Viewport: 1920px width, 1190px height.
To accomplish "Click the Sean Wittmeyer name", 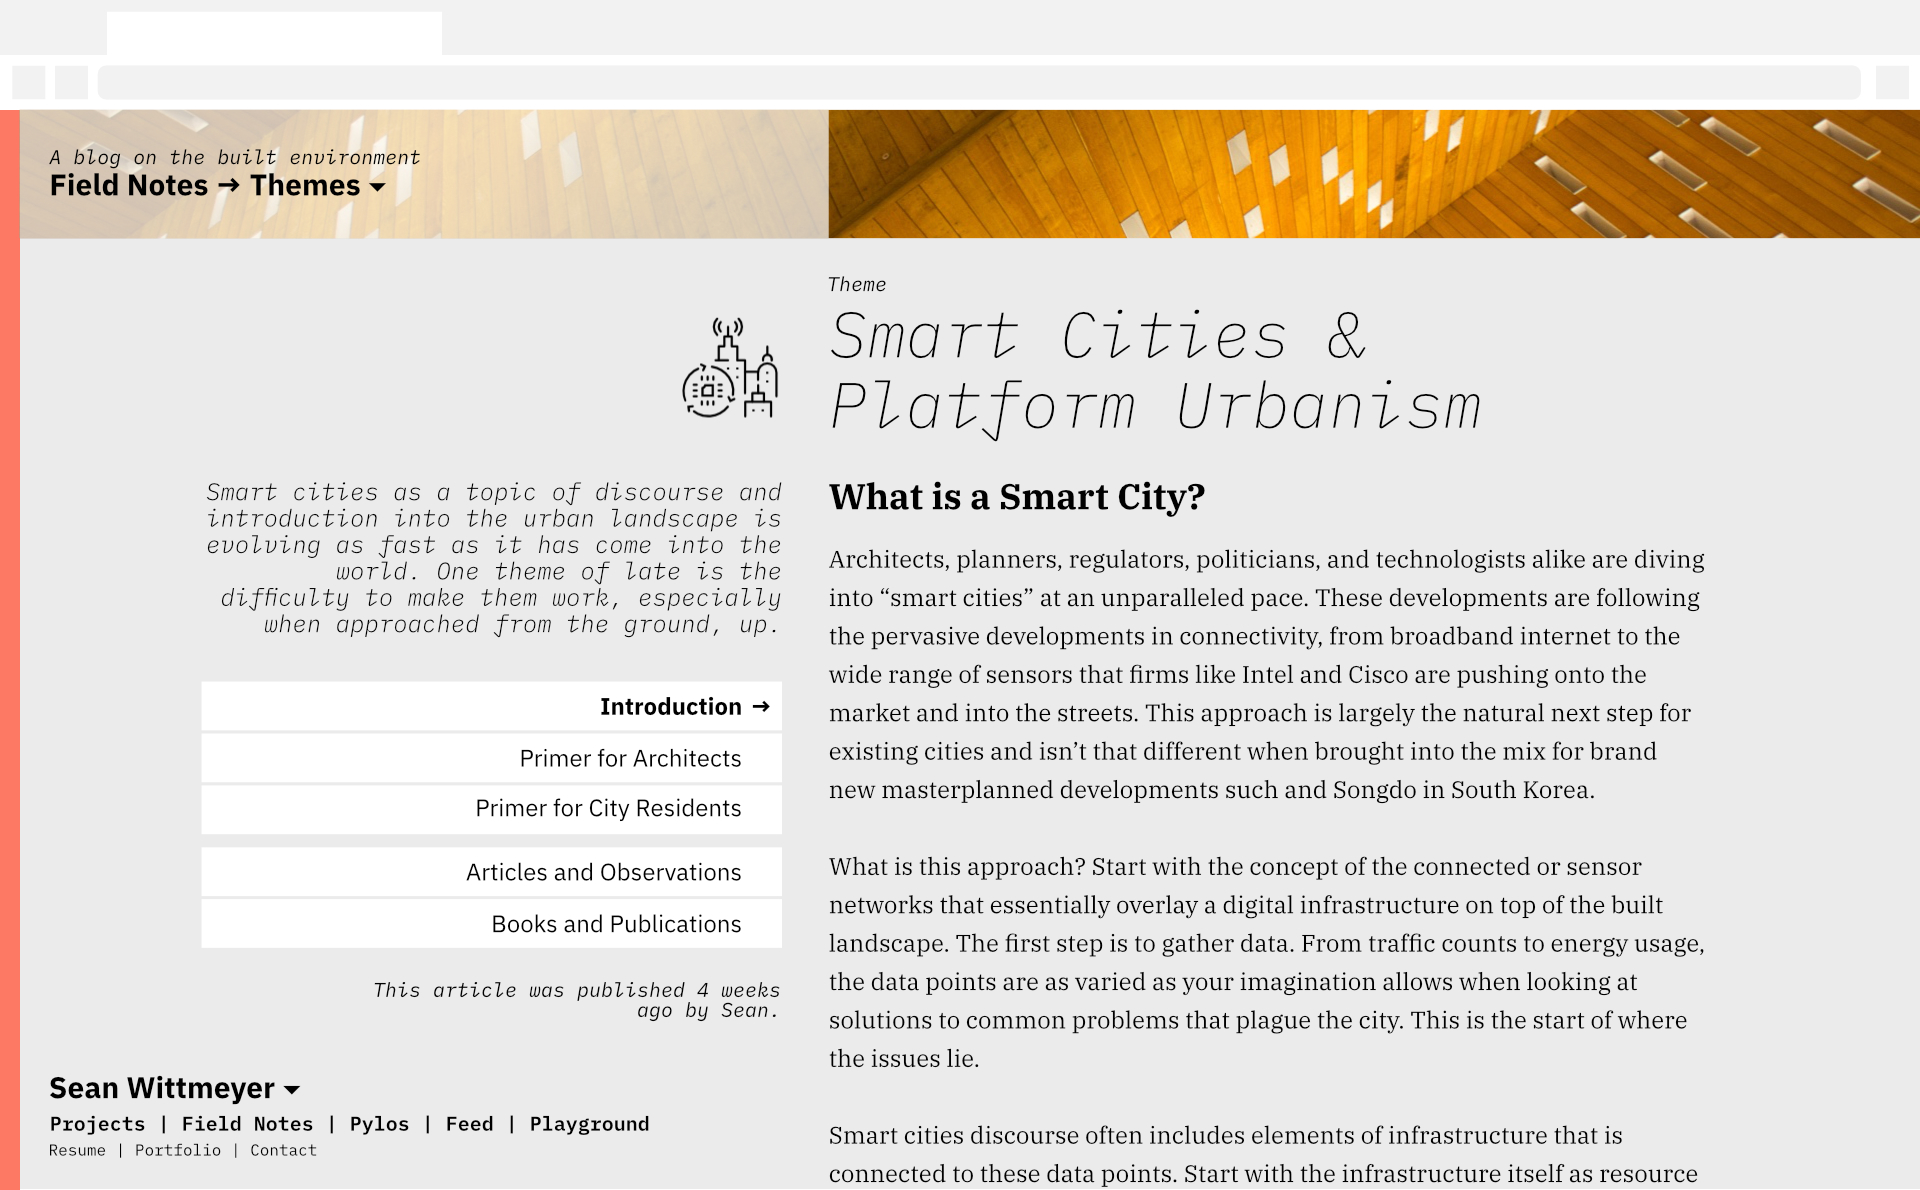I will (x=162, y=1088).
